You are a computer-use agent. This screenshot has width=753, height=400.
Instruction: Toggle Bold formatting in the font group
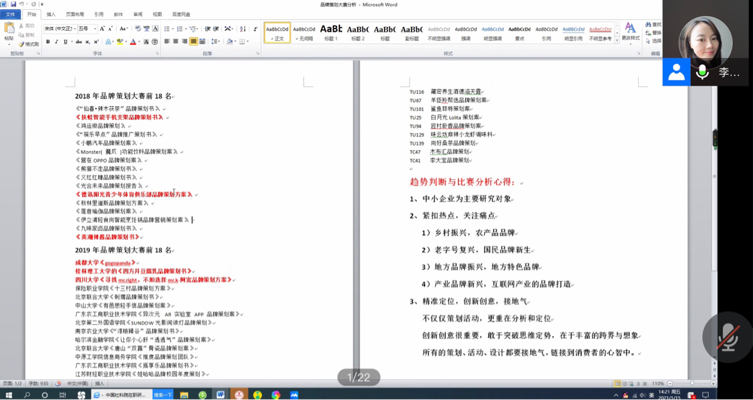(47, 42)
